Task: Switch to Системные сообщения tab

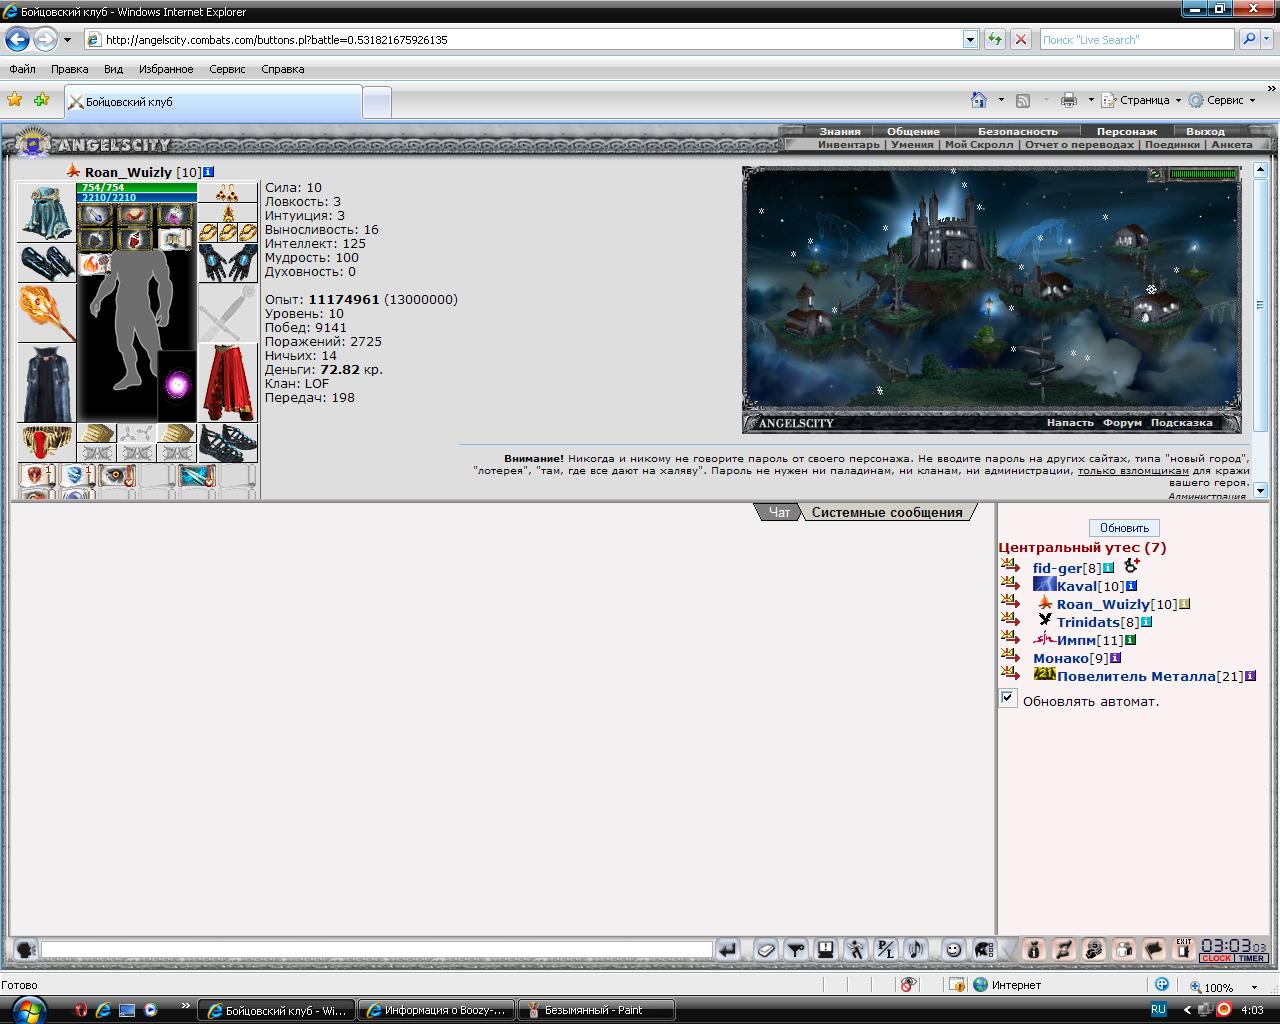Action: [x=887, y=512]
